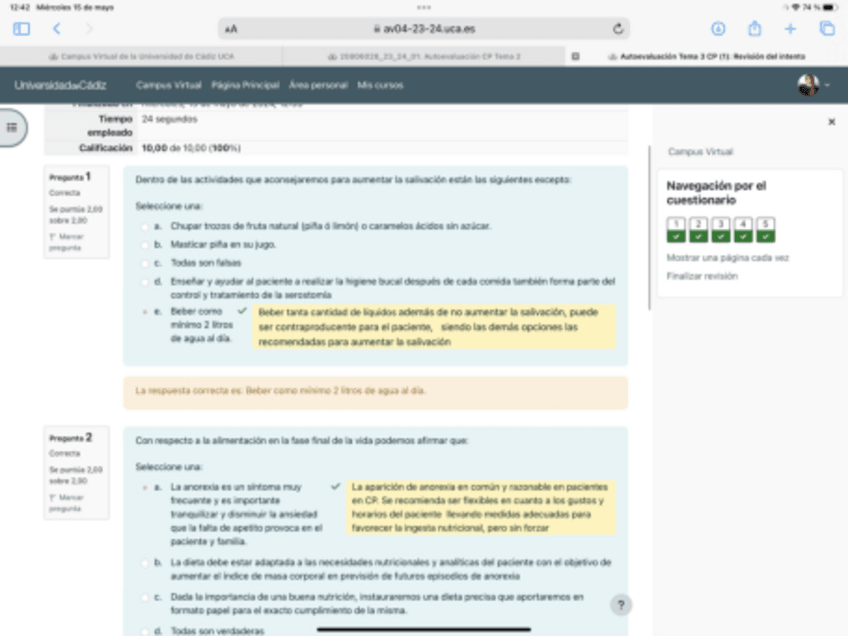The image size is (848, 636).
Task: Select question 2 option a La anorexia
Action: coord(144,487)
